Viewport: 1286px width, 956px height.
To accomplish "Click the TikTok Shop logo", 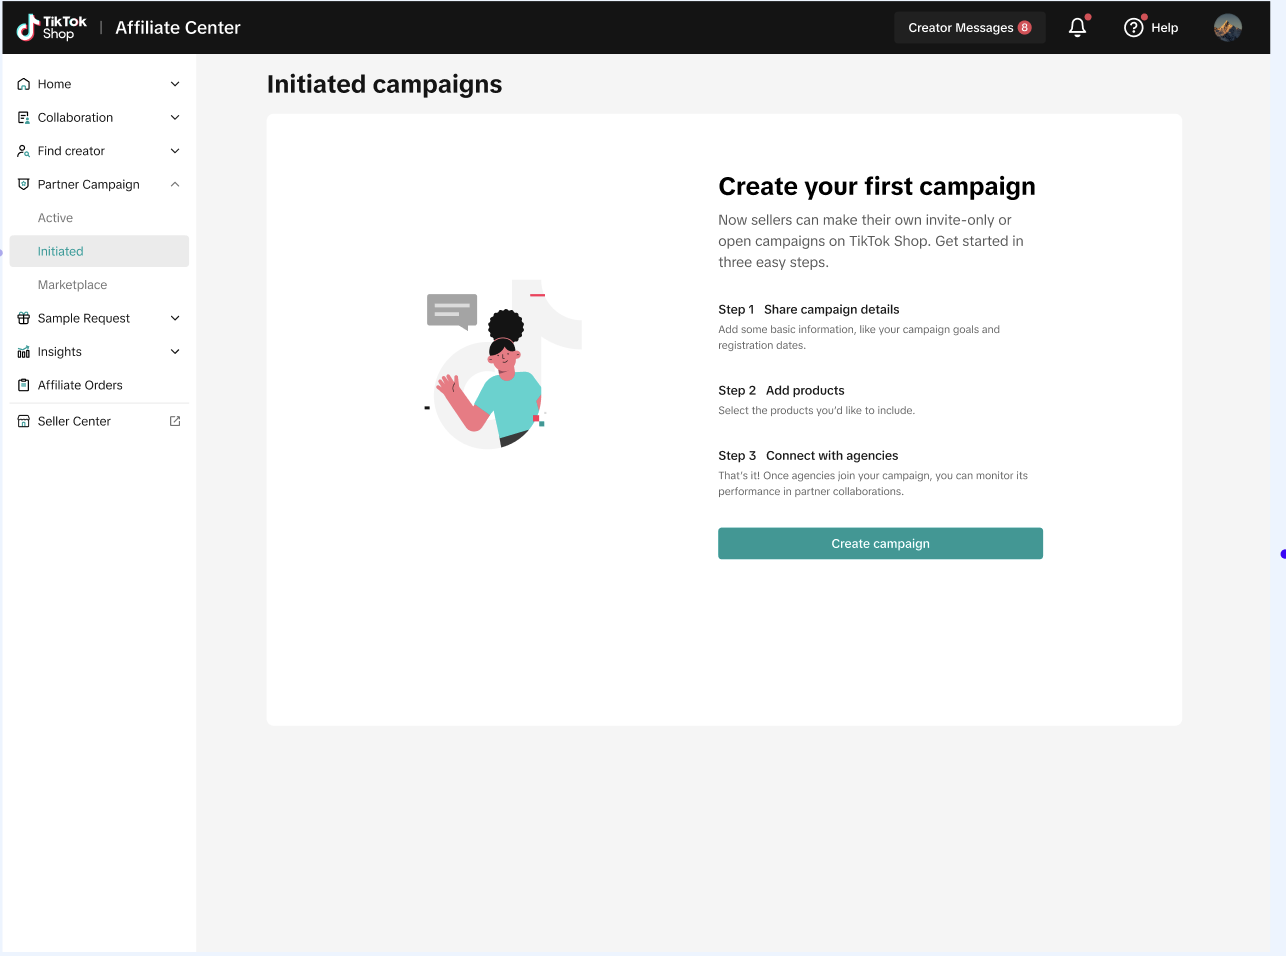I will click(x=52, y=28).
